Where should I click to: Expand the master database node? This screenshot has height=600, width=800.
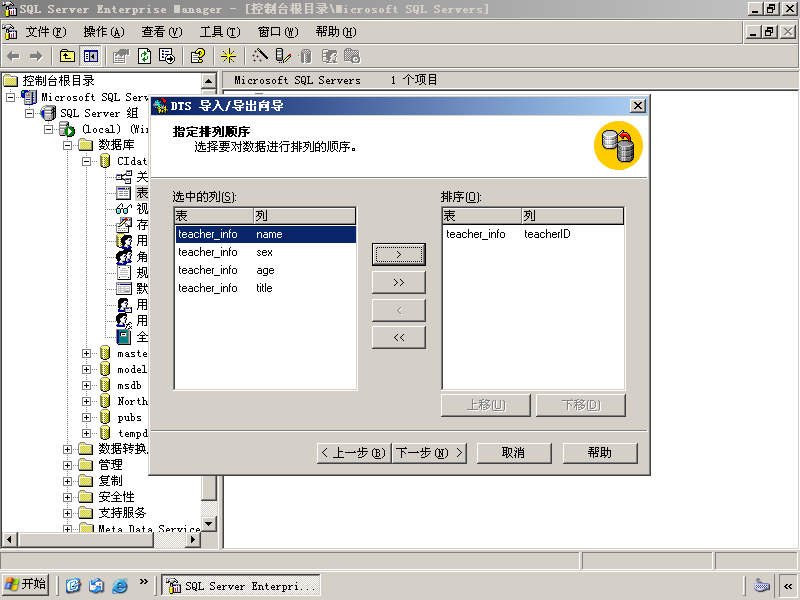coord(87,353)
